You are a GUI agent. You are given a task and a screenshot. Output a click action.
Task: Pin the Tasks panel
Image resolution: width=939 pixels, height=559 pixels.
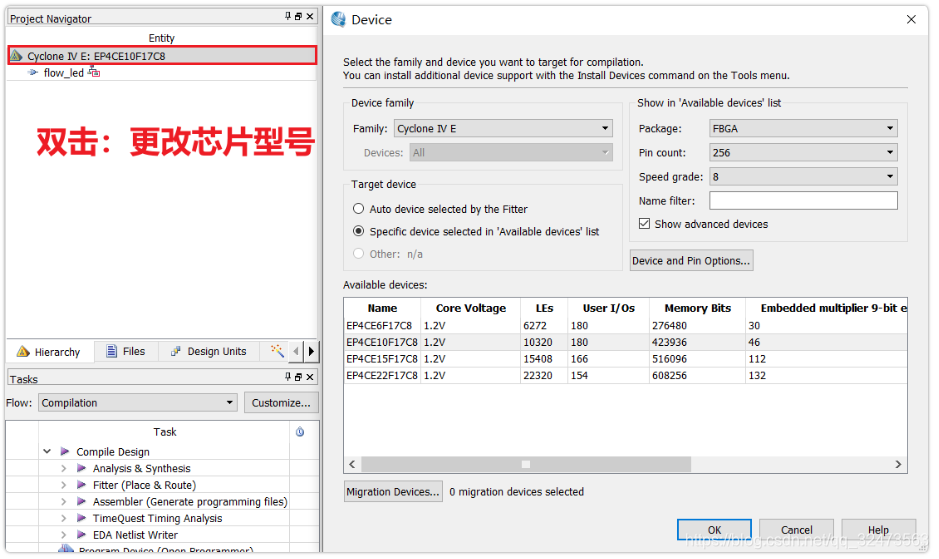288,377
